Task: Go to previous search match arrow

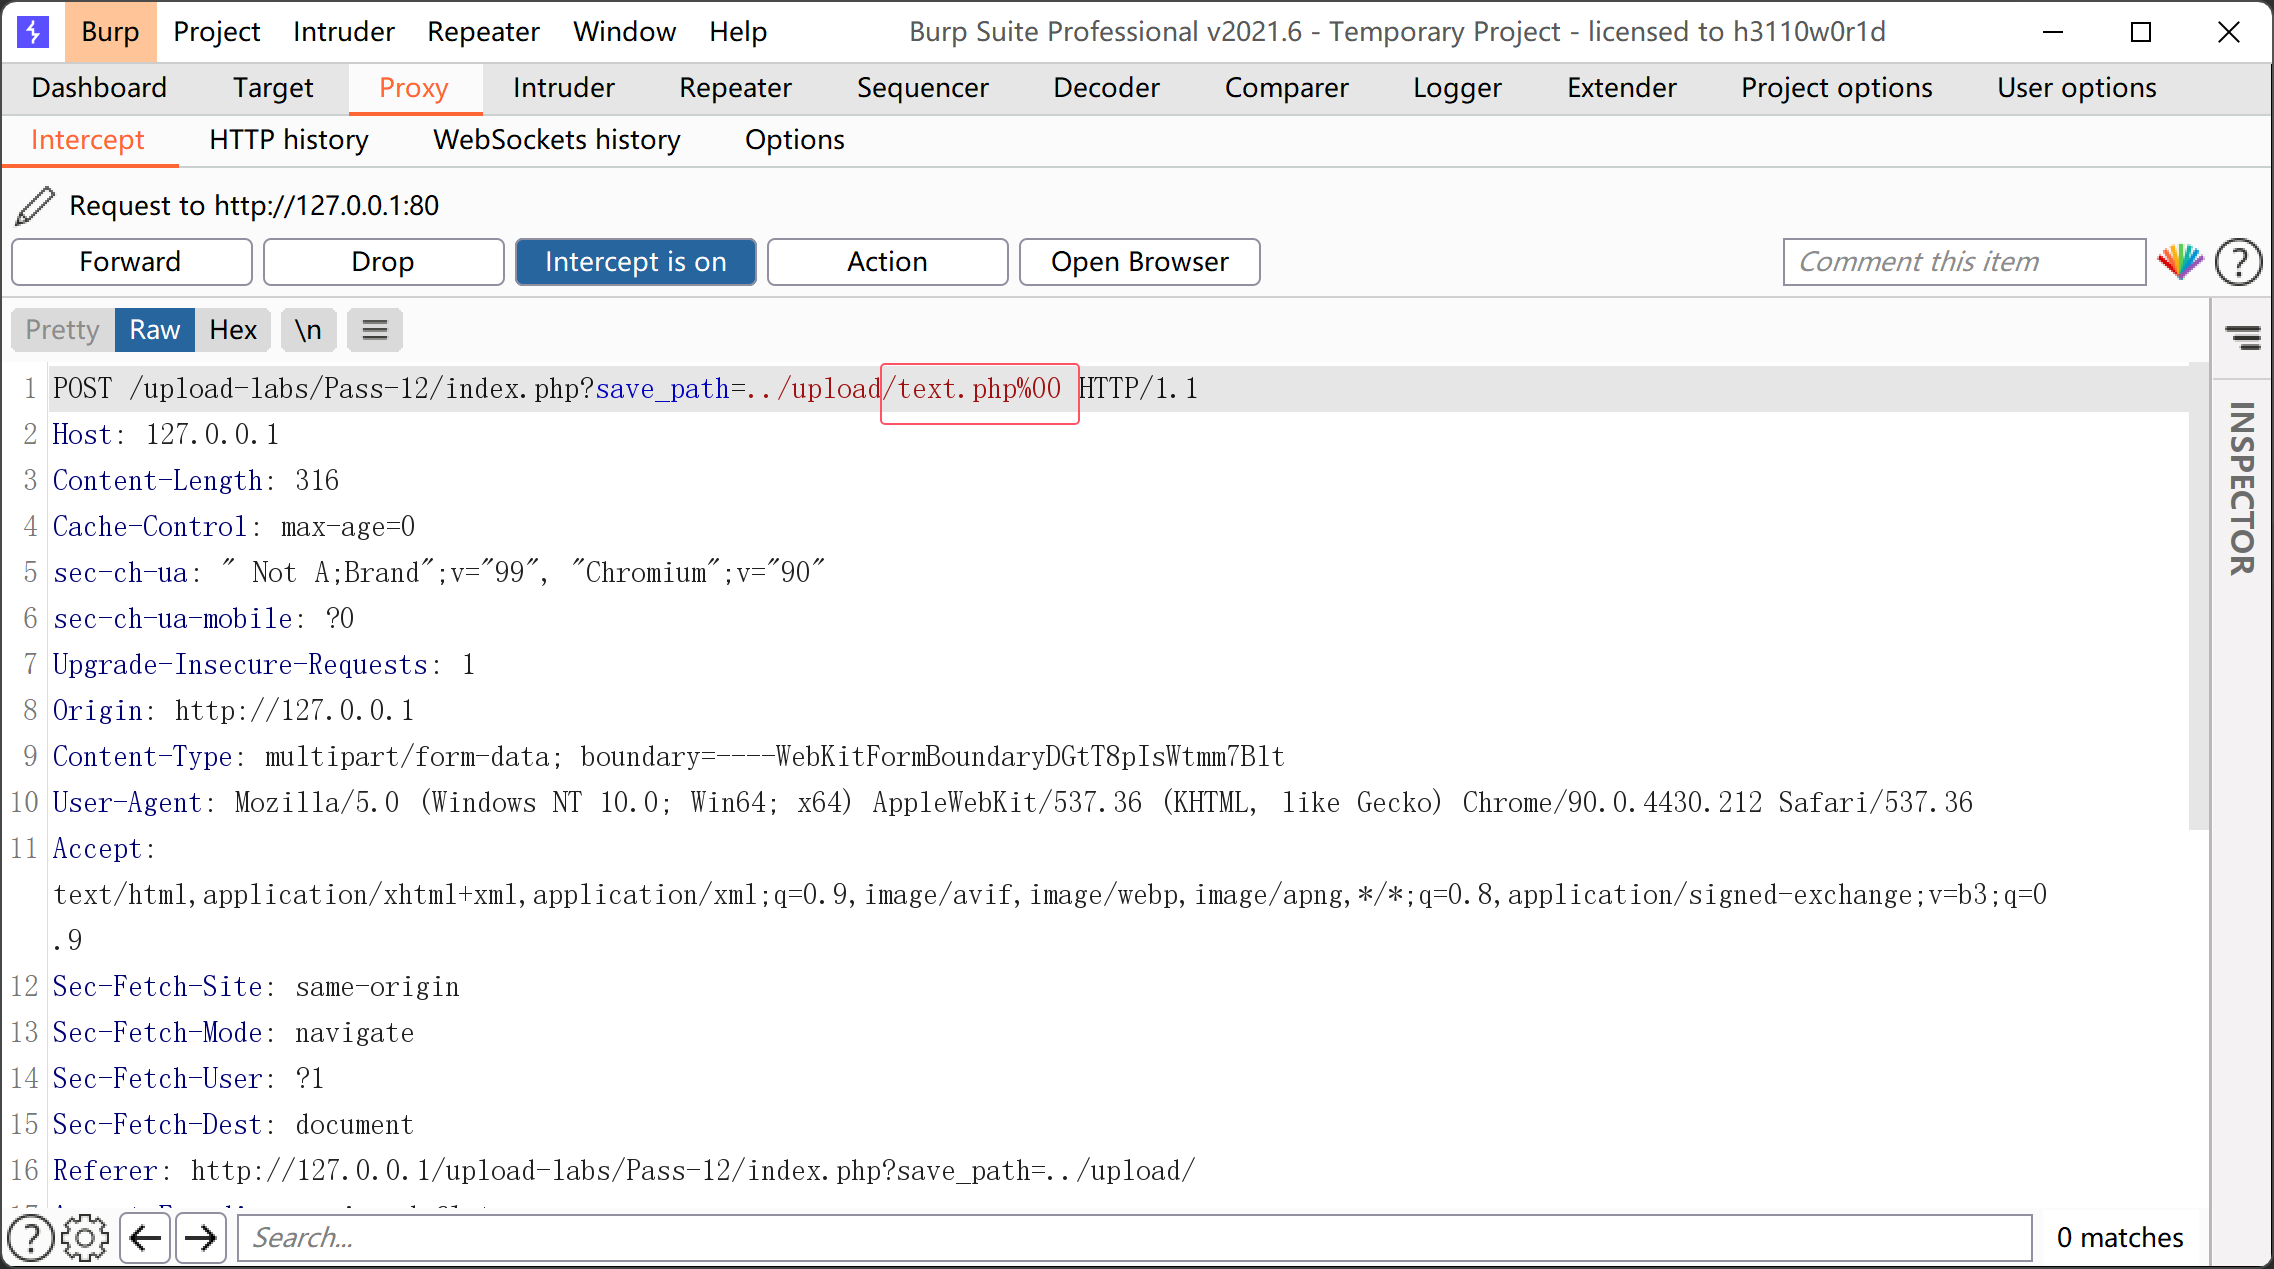Action: click(145, 1238)
